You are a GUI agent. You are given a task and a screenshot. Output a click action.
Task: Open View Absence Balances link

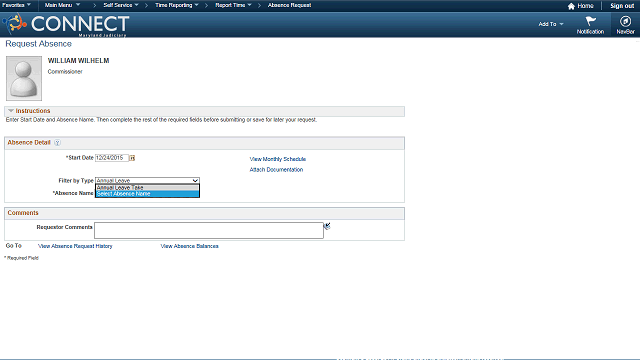pos(189,246)
